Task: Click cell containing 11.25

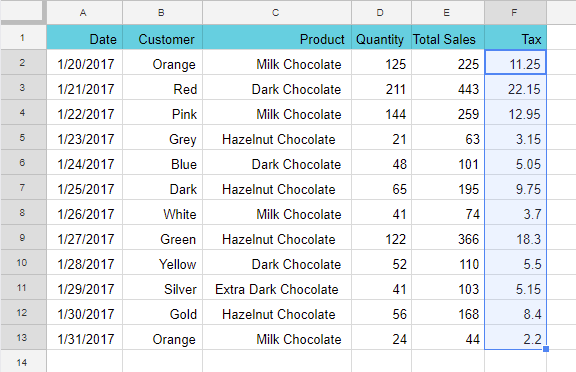Action: click(x=515, y=62)
